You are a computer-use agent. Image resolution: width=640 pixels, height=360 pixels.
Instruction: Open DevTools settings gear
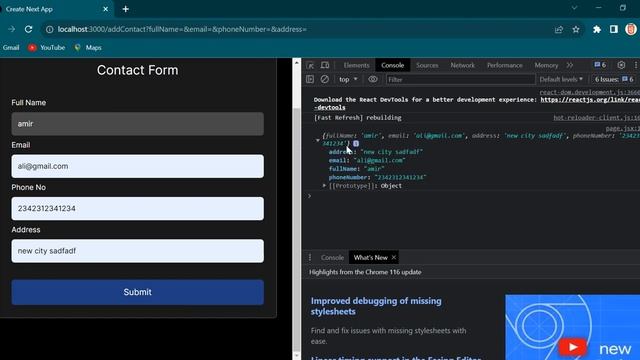(621, 65)
